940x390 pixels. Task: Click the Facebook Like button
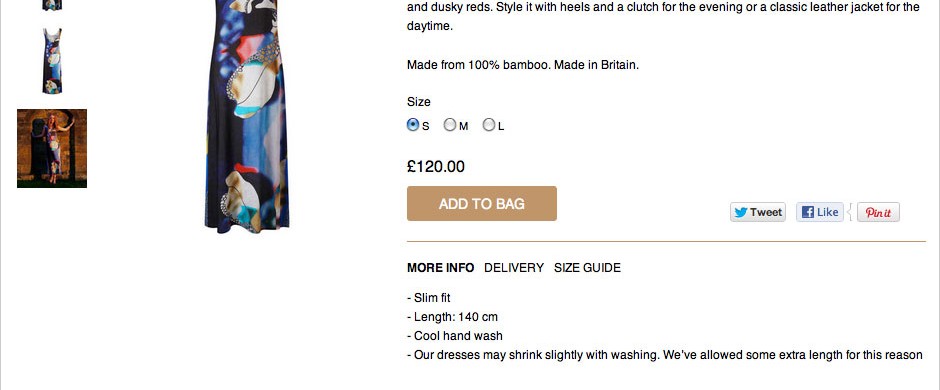click(x=820, y=212)
